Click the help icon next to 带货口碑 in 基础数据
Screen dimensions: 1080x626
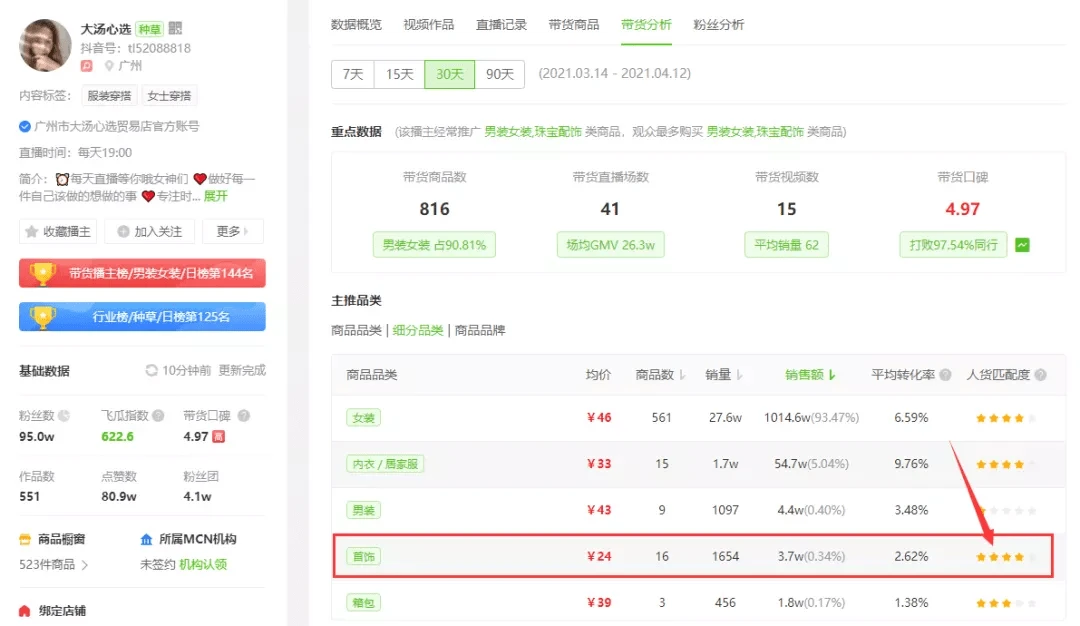(x=243, y=416)
